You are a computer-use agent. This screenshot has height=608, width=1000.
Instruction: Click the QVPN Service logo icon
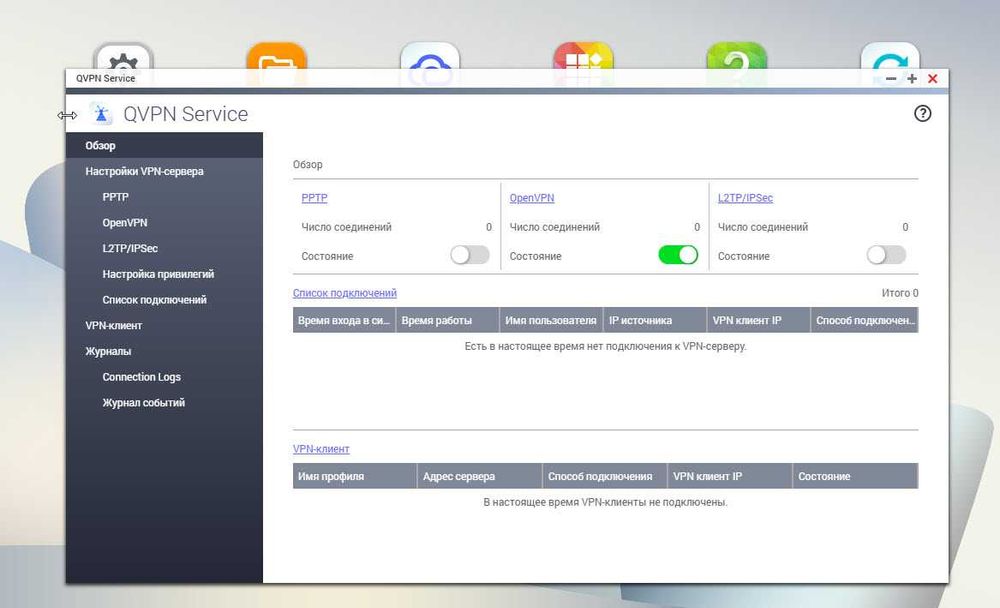point(101,114)
